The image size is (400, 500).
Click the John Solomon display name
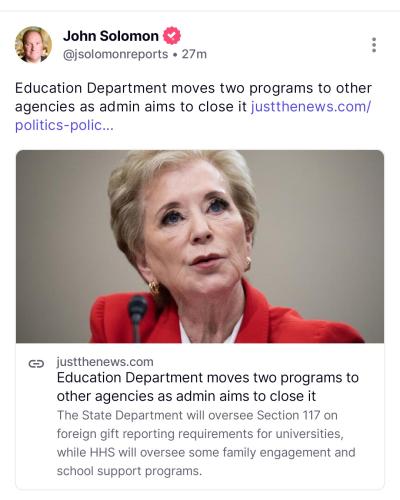tap(111, 36)
